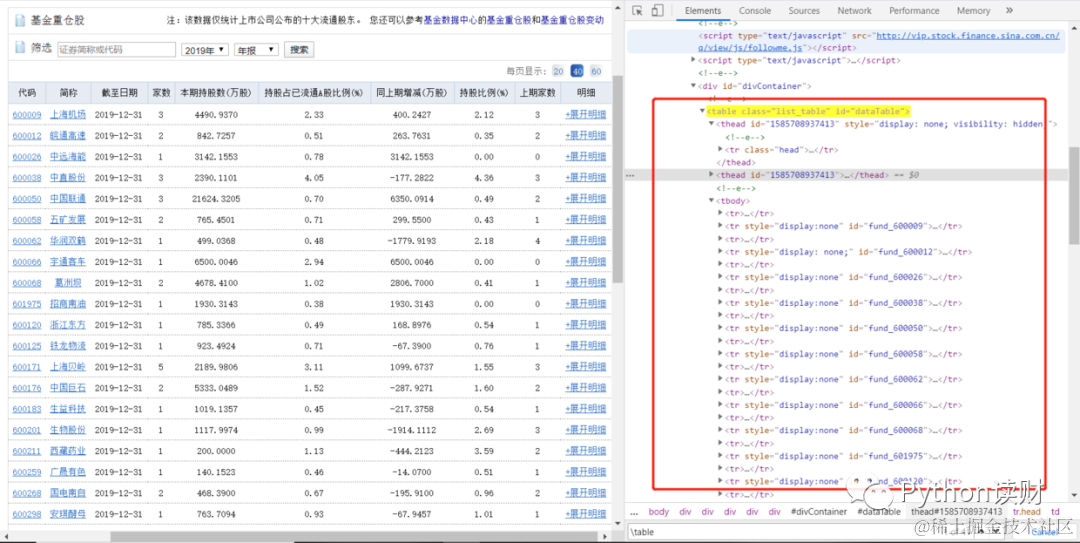Select the tr fund_601975 DOM node

tap(843, 456)
